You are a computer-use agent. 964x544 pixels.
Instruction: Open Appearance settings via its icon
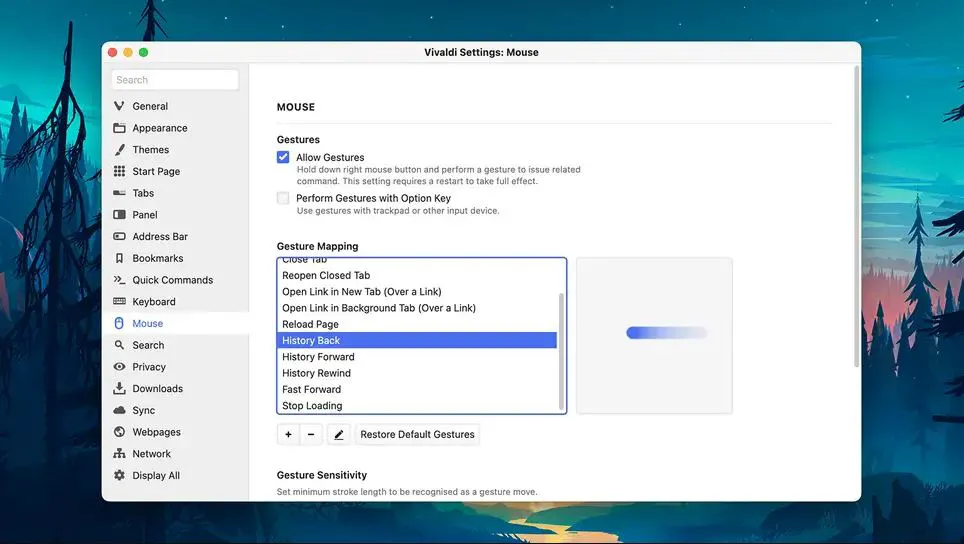point(119,128)
